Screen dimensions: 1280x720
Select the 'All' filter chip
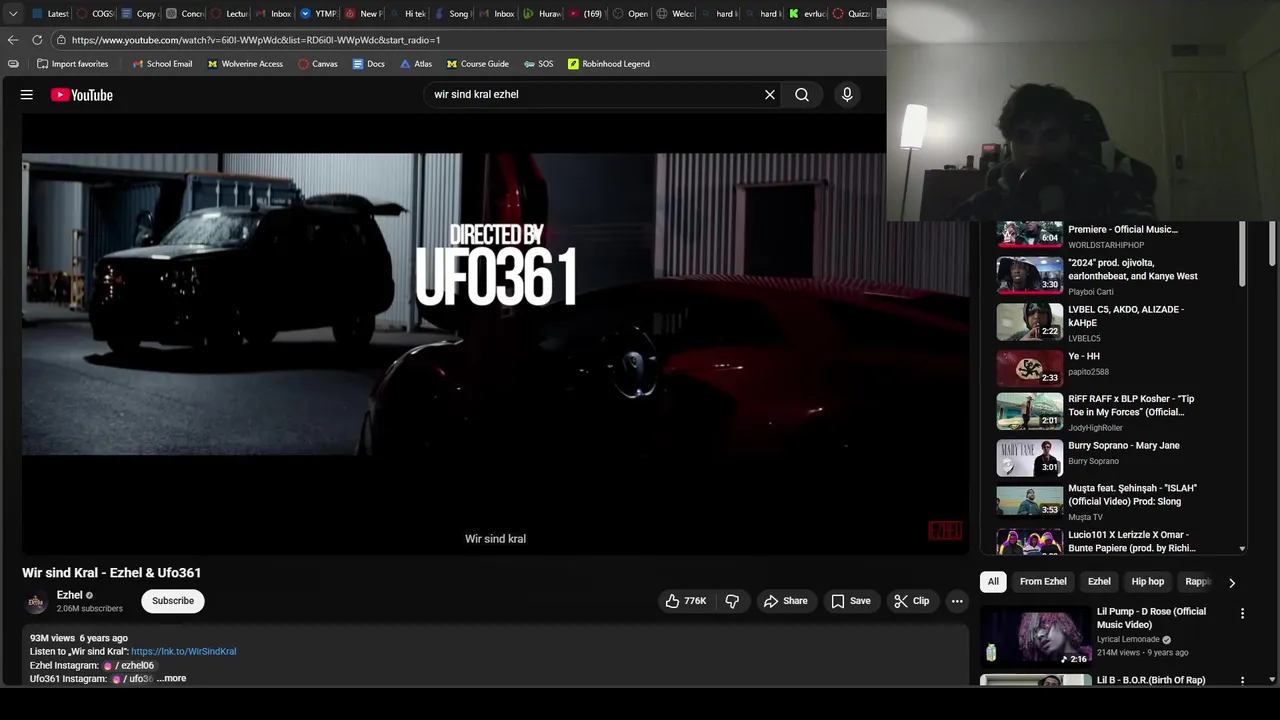(993, 582)
